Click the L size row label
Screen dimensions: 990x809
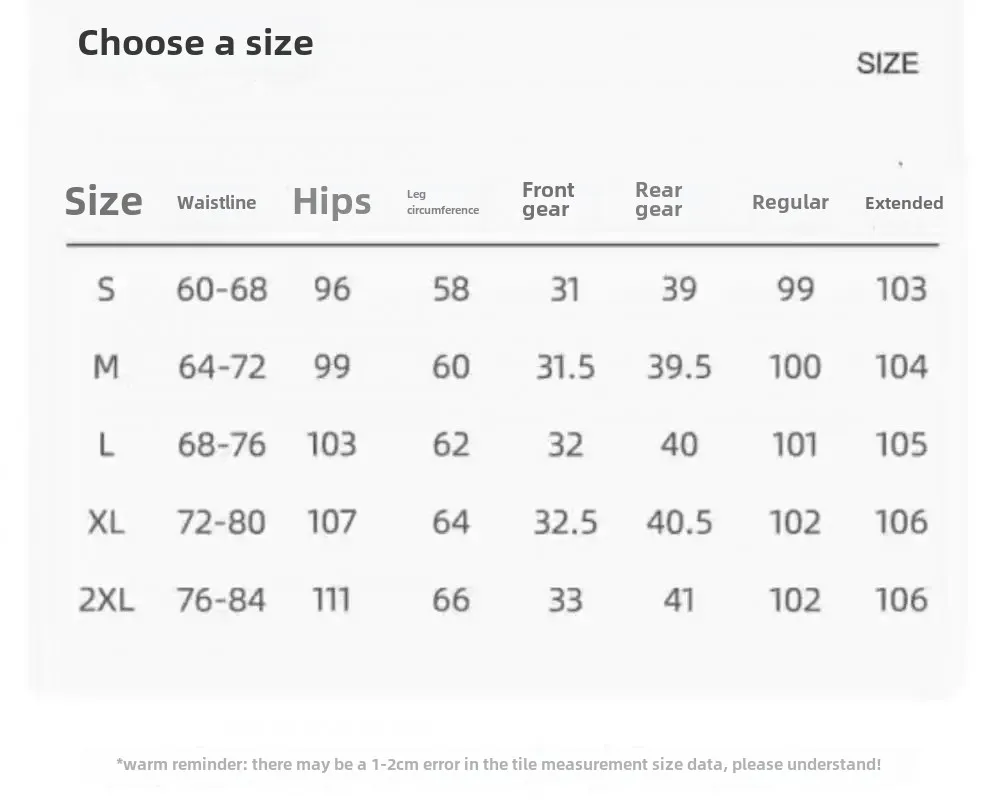(x=106, y=445)
